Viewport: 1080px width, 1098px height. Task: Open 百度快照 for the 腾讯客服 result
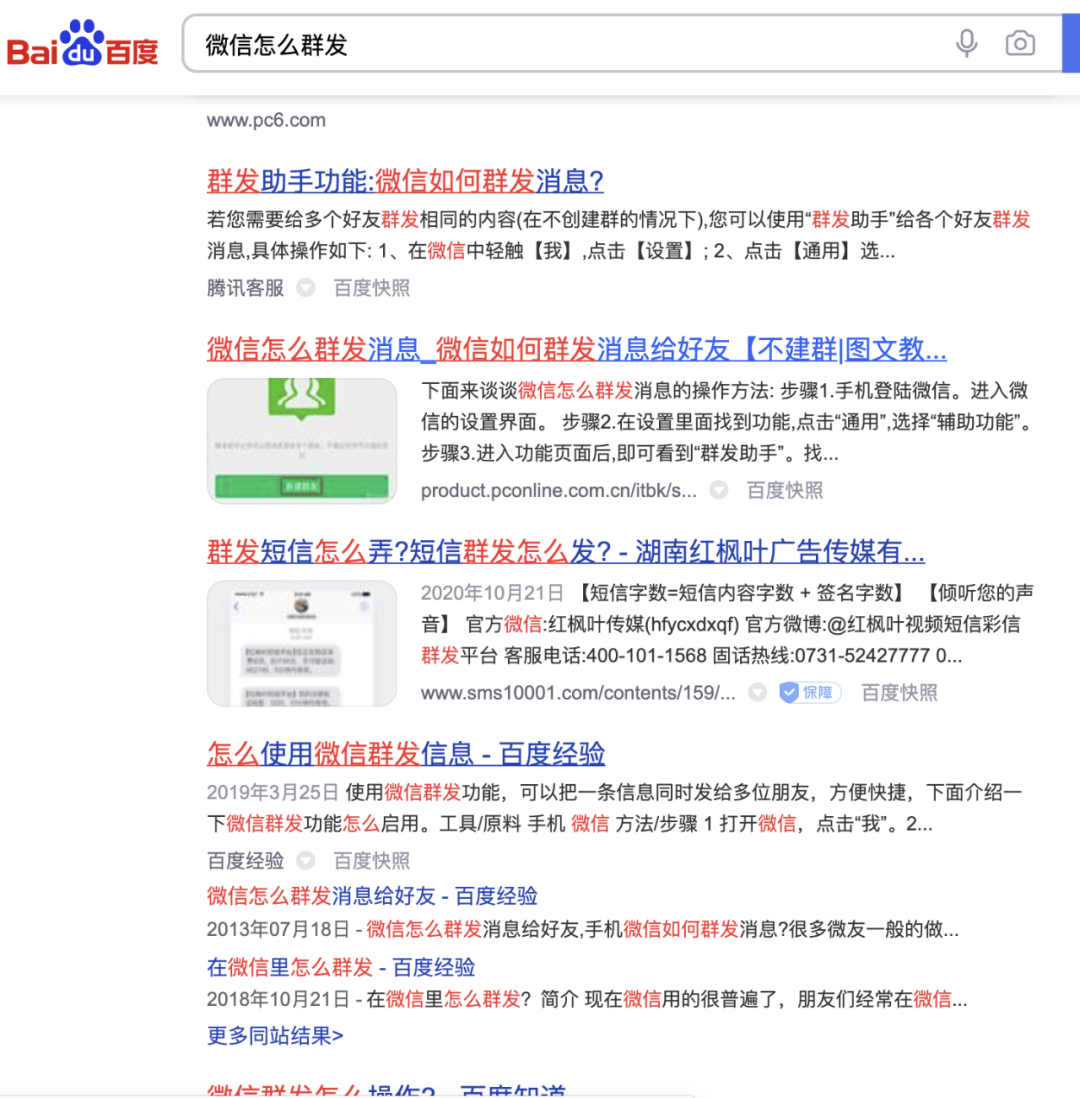click(371, 288)
